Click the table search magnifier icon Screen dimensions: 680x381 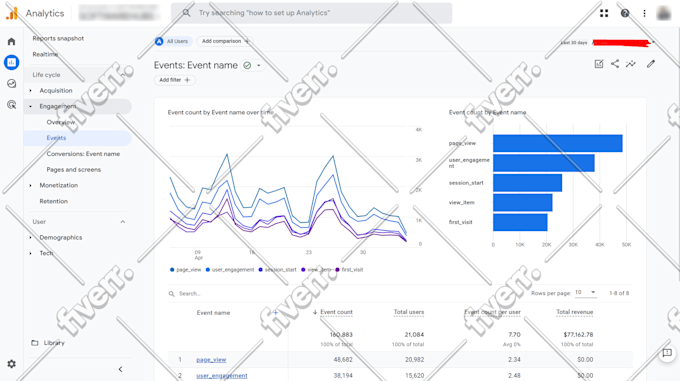172,294
